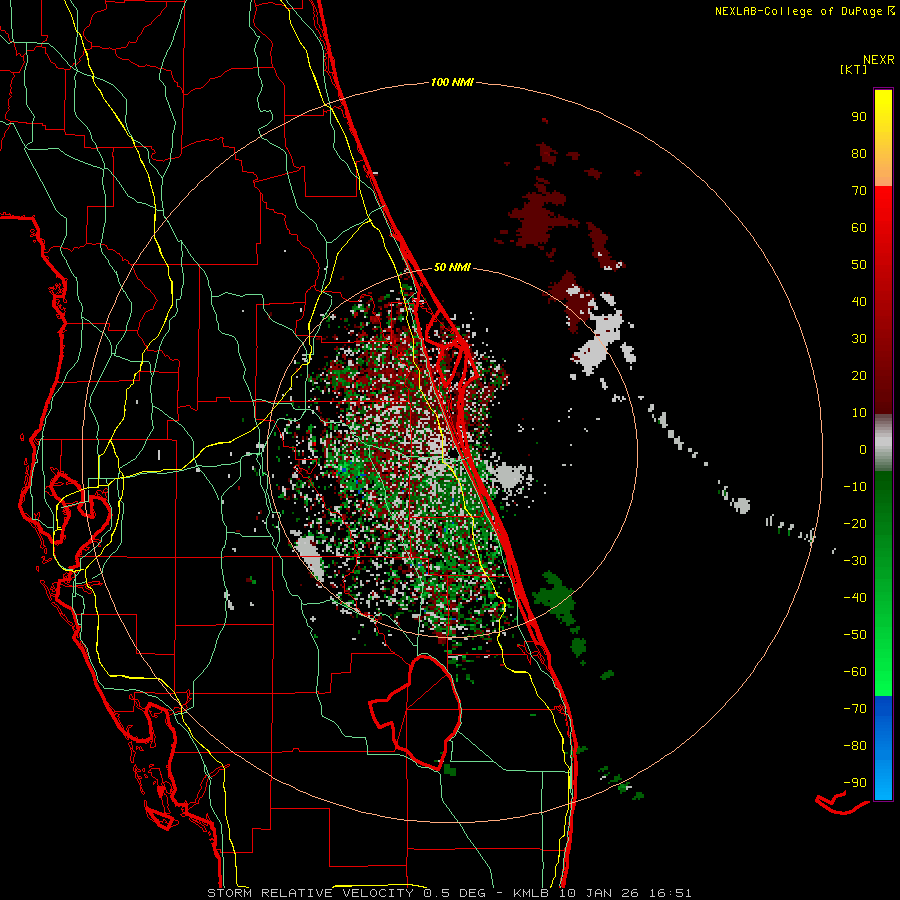Click the 30 value on the velocity scale

tap(859, 339)
